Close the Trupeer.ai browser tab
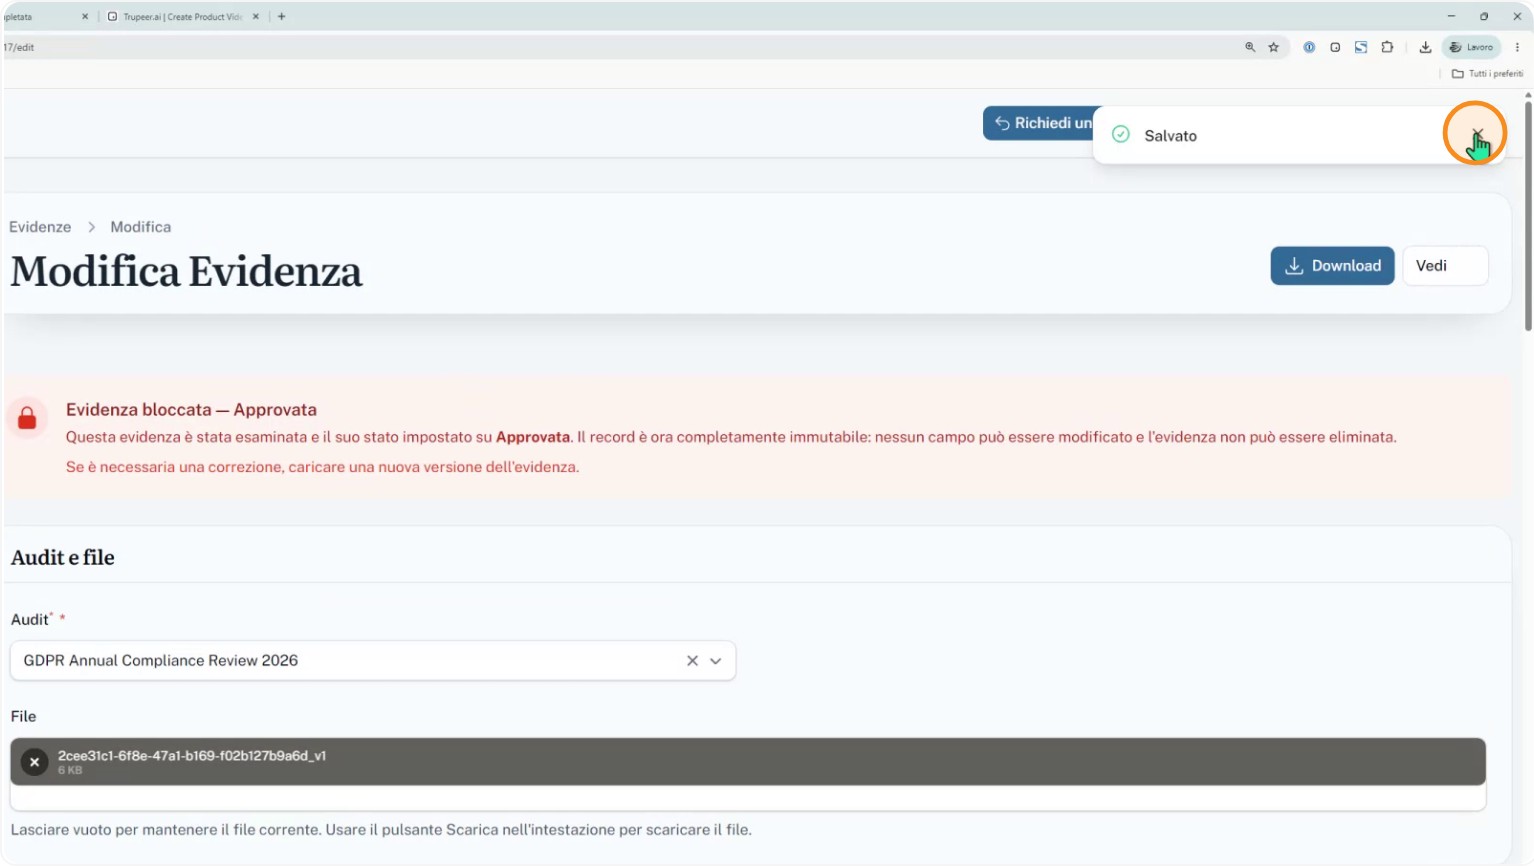This screenshot has height=866, width=1534. [256, 17]
